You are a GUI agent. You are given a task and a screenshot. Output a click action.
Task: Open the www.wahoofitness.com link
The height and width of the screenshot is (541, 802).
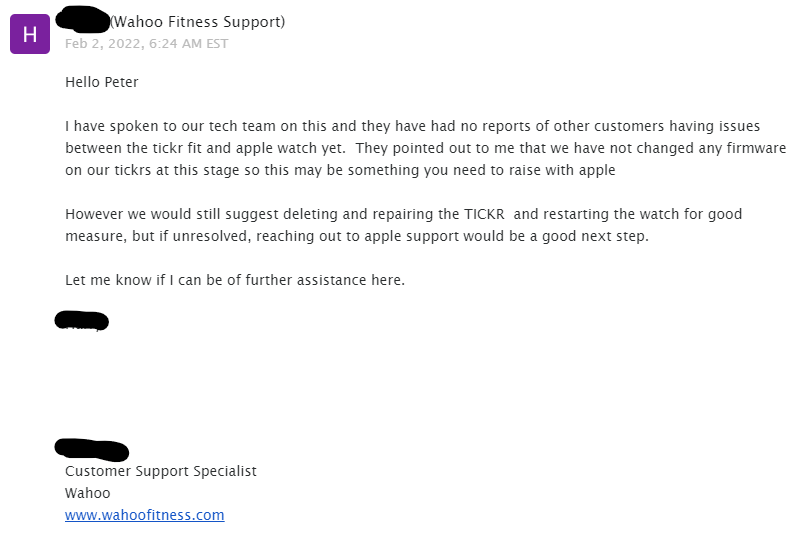[144, 514]
